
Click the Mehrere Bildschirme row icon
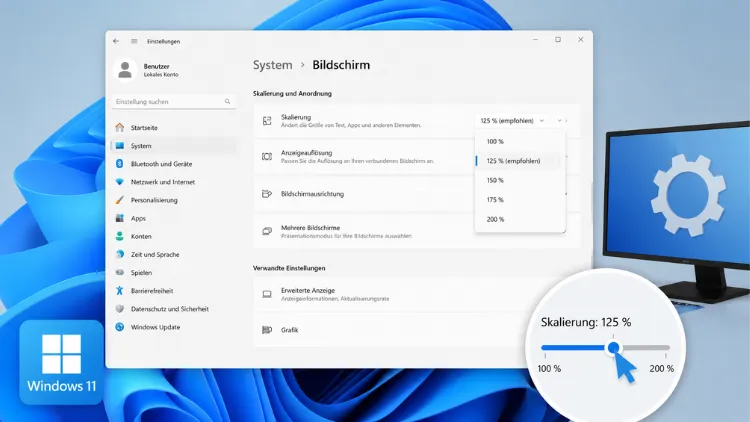pyautogui.click(x=267, y=231)
